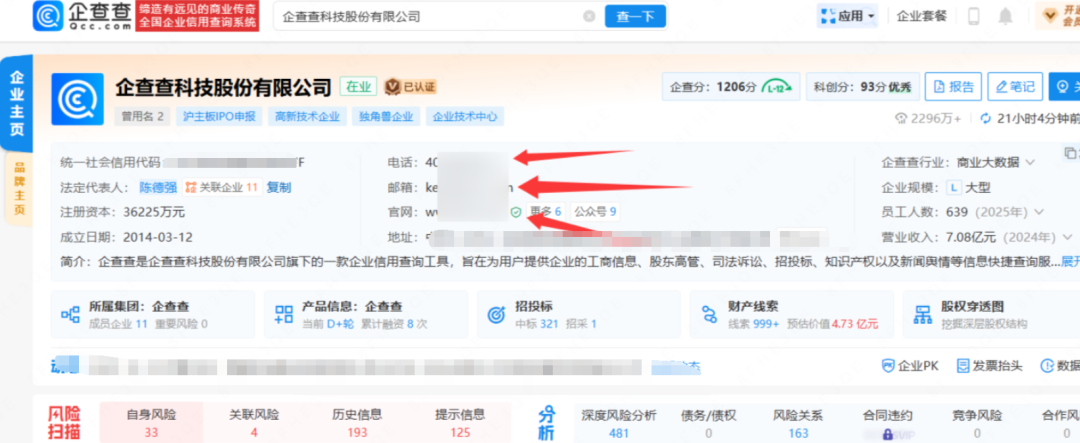The height and width of the screenshot is (443, 1080).
Task: Click the 招投标 target icon
Action: pyautogui.click(x=497, y=315)
